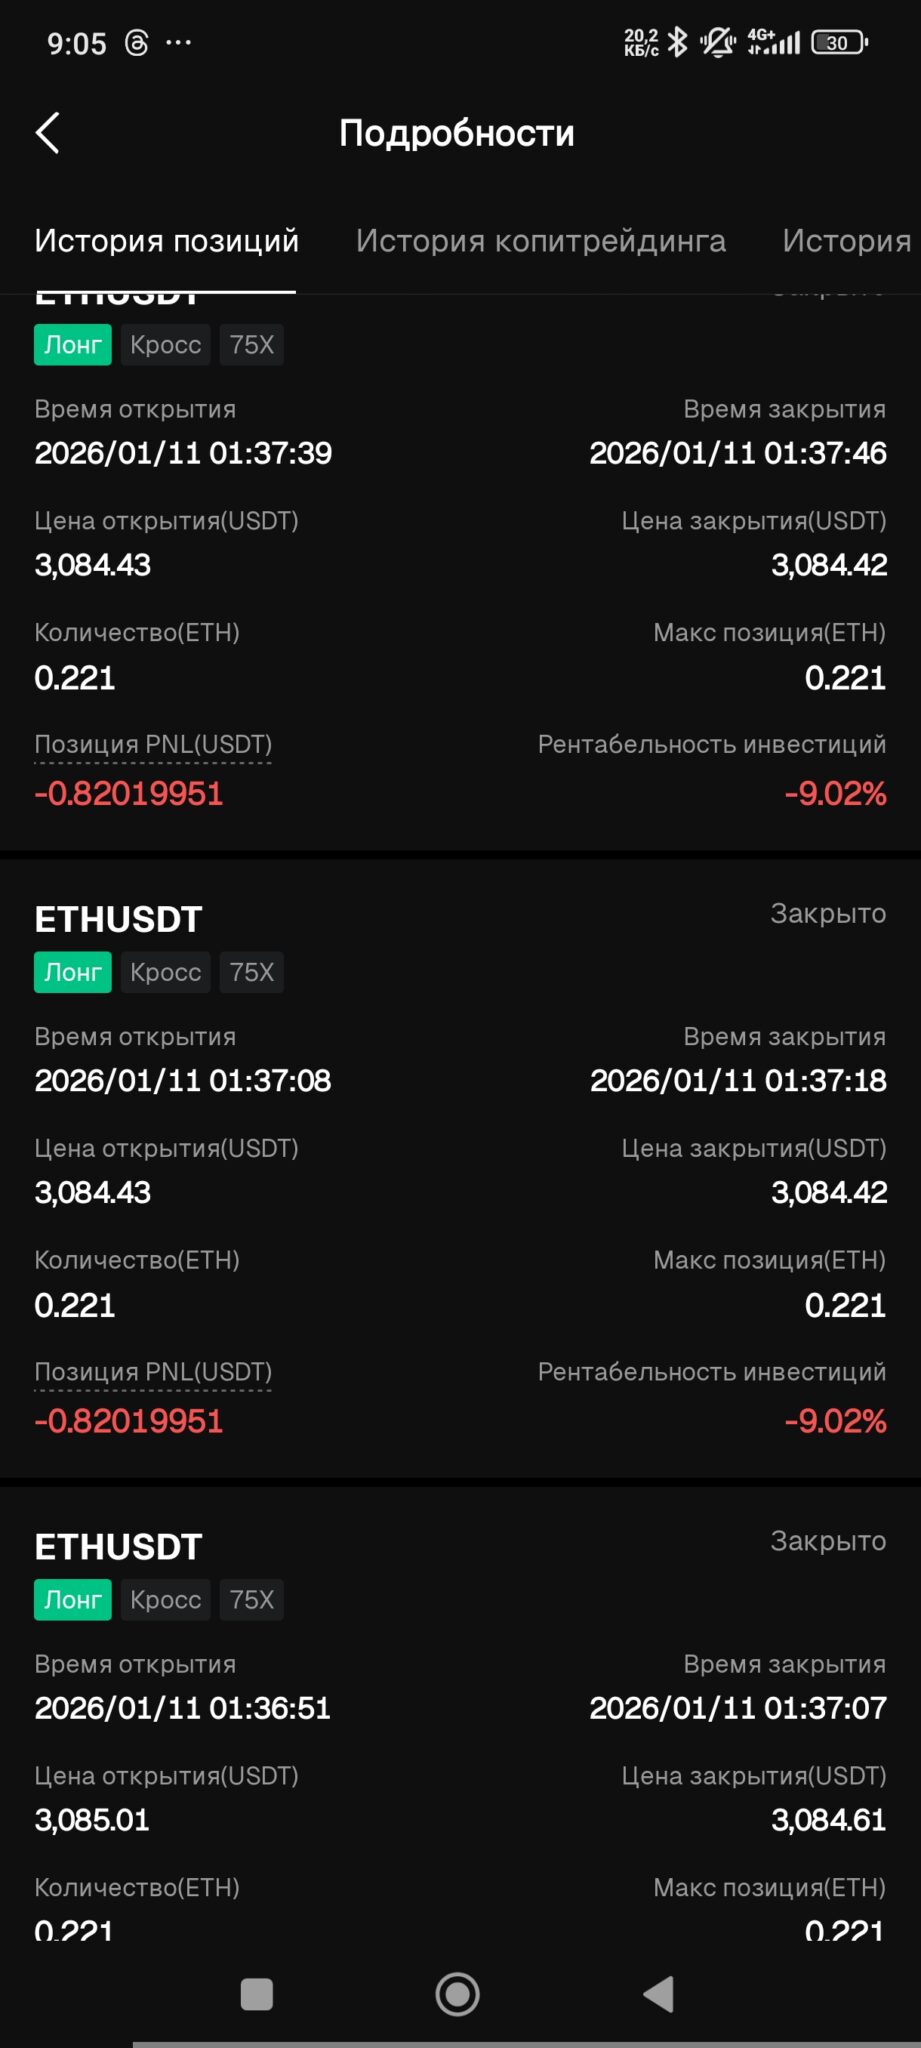This screenshot has height=2048, width=921.
Task: Tap the Bluetooth status icon
Action: (678, 42)
